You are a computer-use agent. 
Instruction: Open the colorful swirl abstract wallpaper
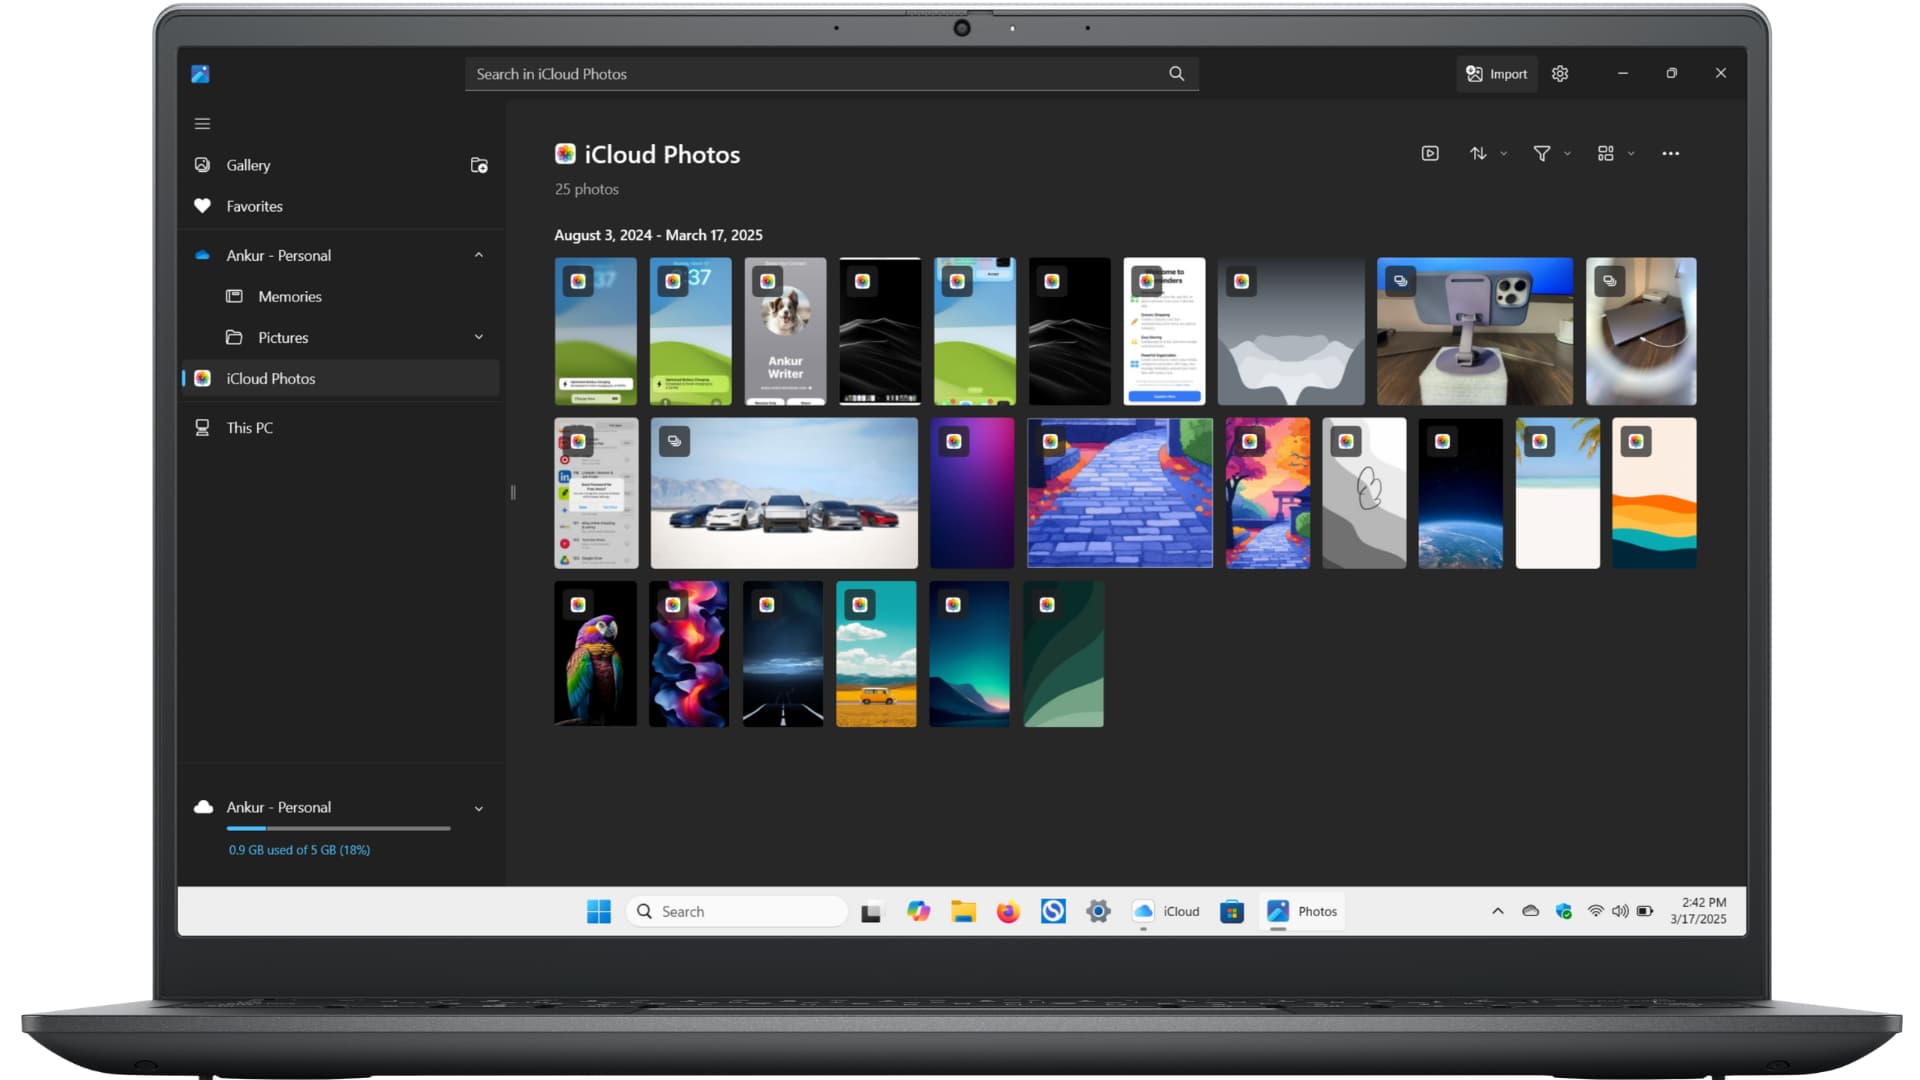click(689, 654)
